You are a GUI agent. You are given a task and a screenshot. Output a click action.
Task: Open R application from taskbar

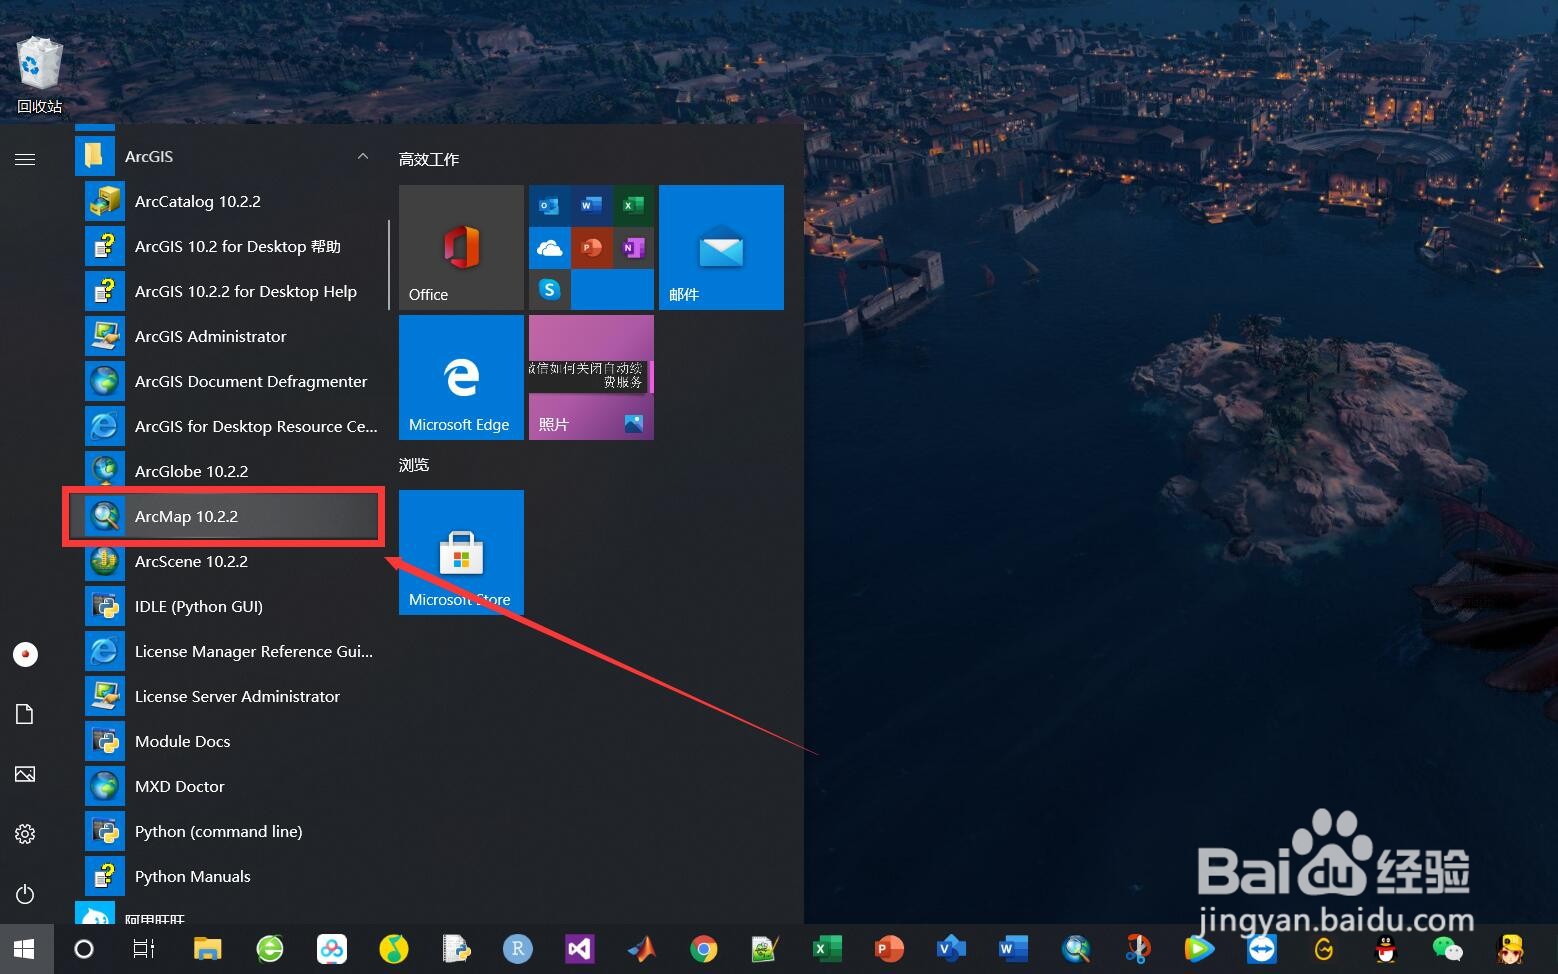click(x=517, y=949)
